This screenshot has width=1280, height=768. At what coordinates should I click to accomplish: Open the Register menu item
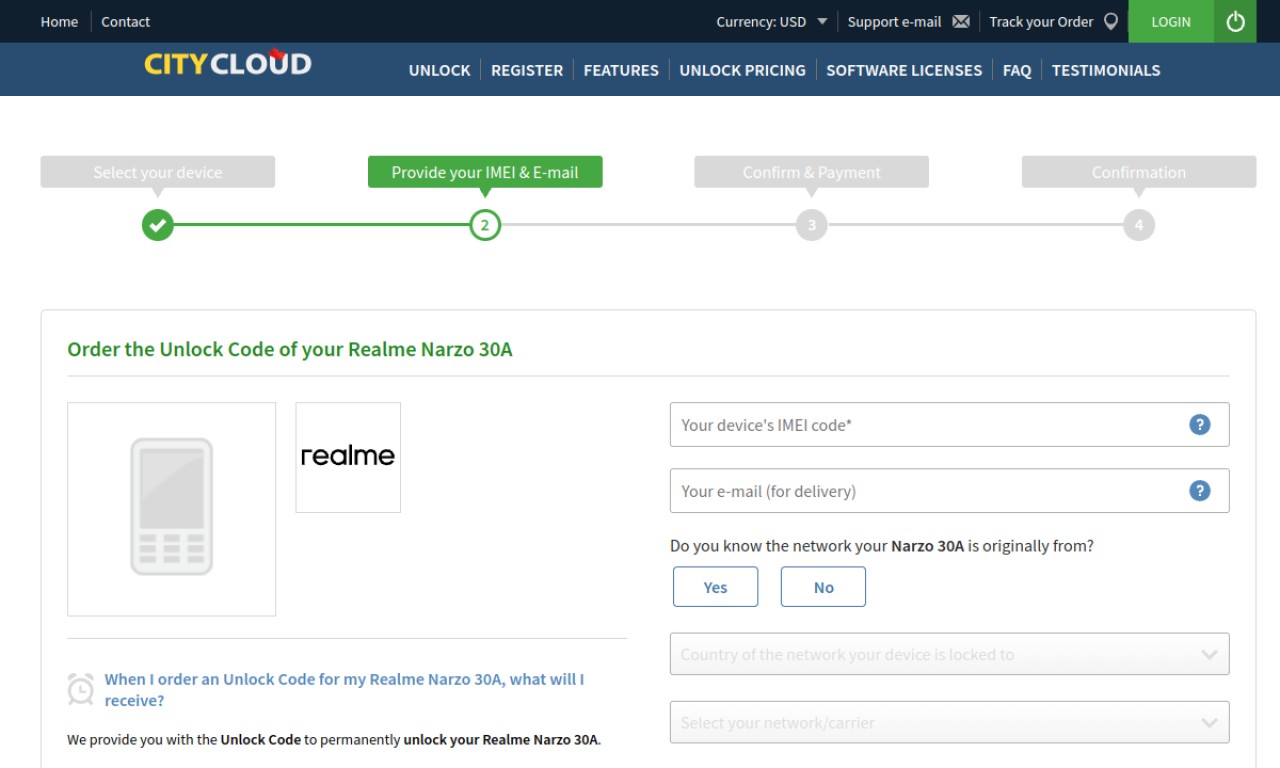pos(527,70)
